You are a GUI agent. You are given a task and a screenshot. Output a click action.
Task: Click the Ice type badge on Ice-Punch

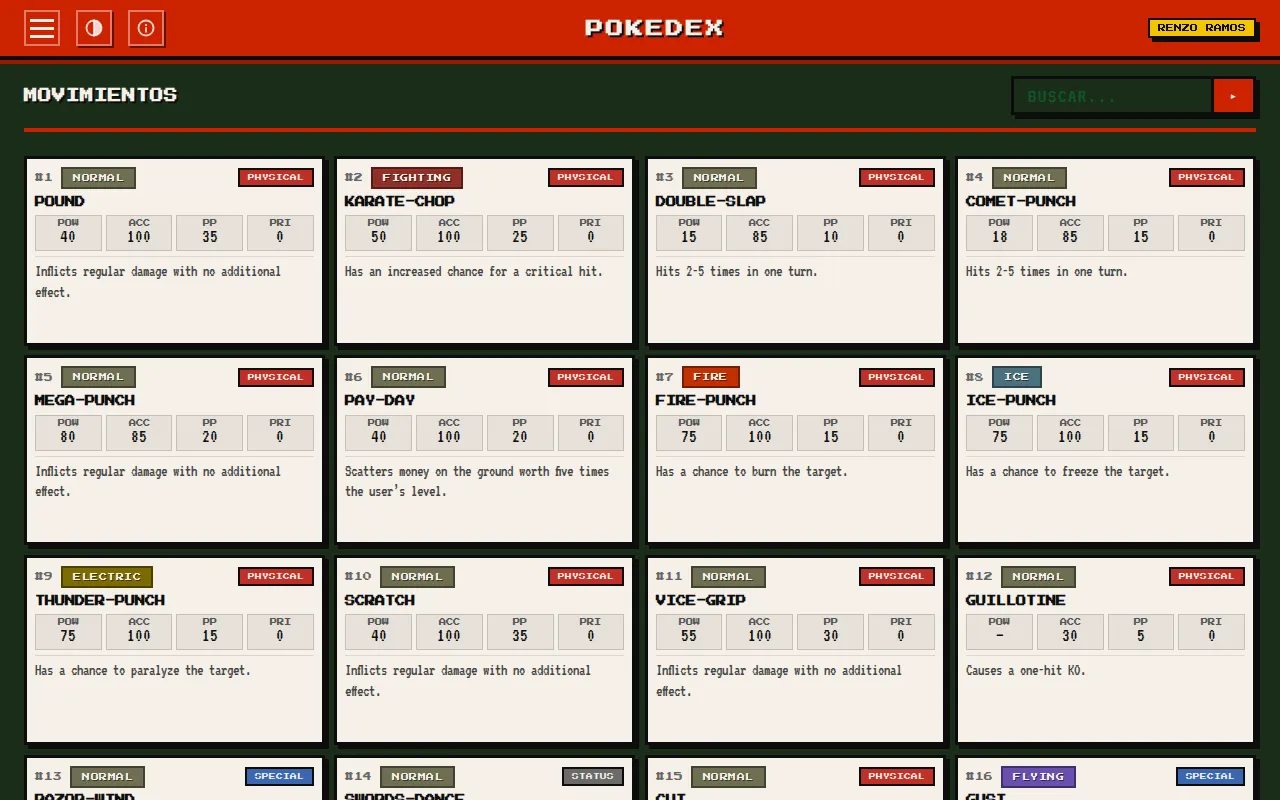pos(1017,377)
